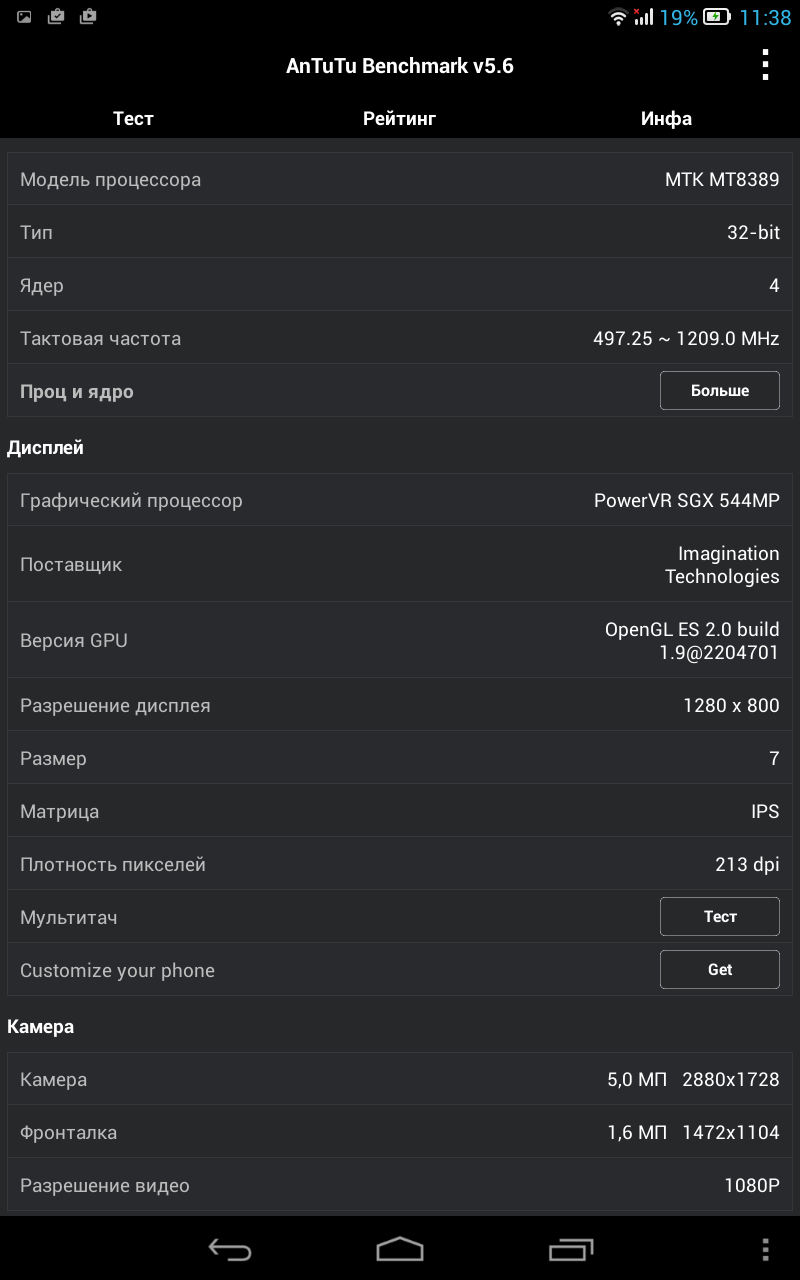Viewport: 800px width, 1280px height.
Task: Open the Инфа tab
Action: (666, 118)
